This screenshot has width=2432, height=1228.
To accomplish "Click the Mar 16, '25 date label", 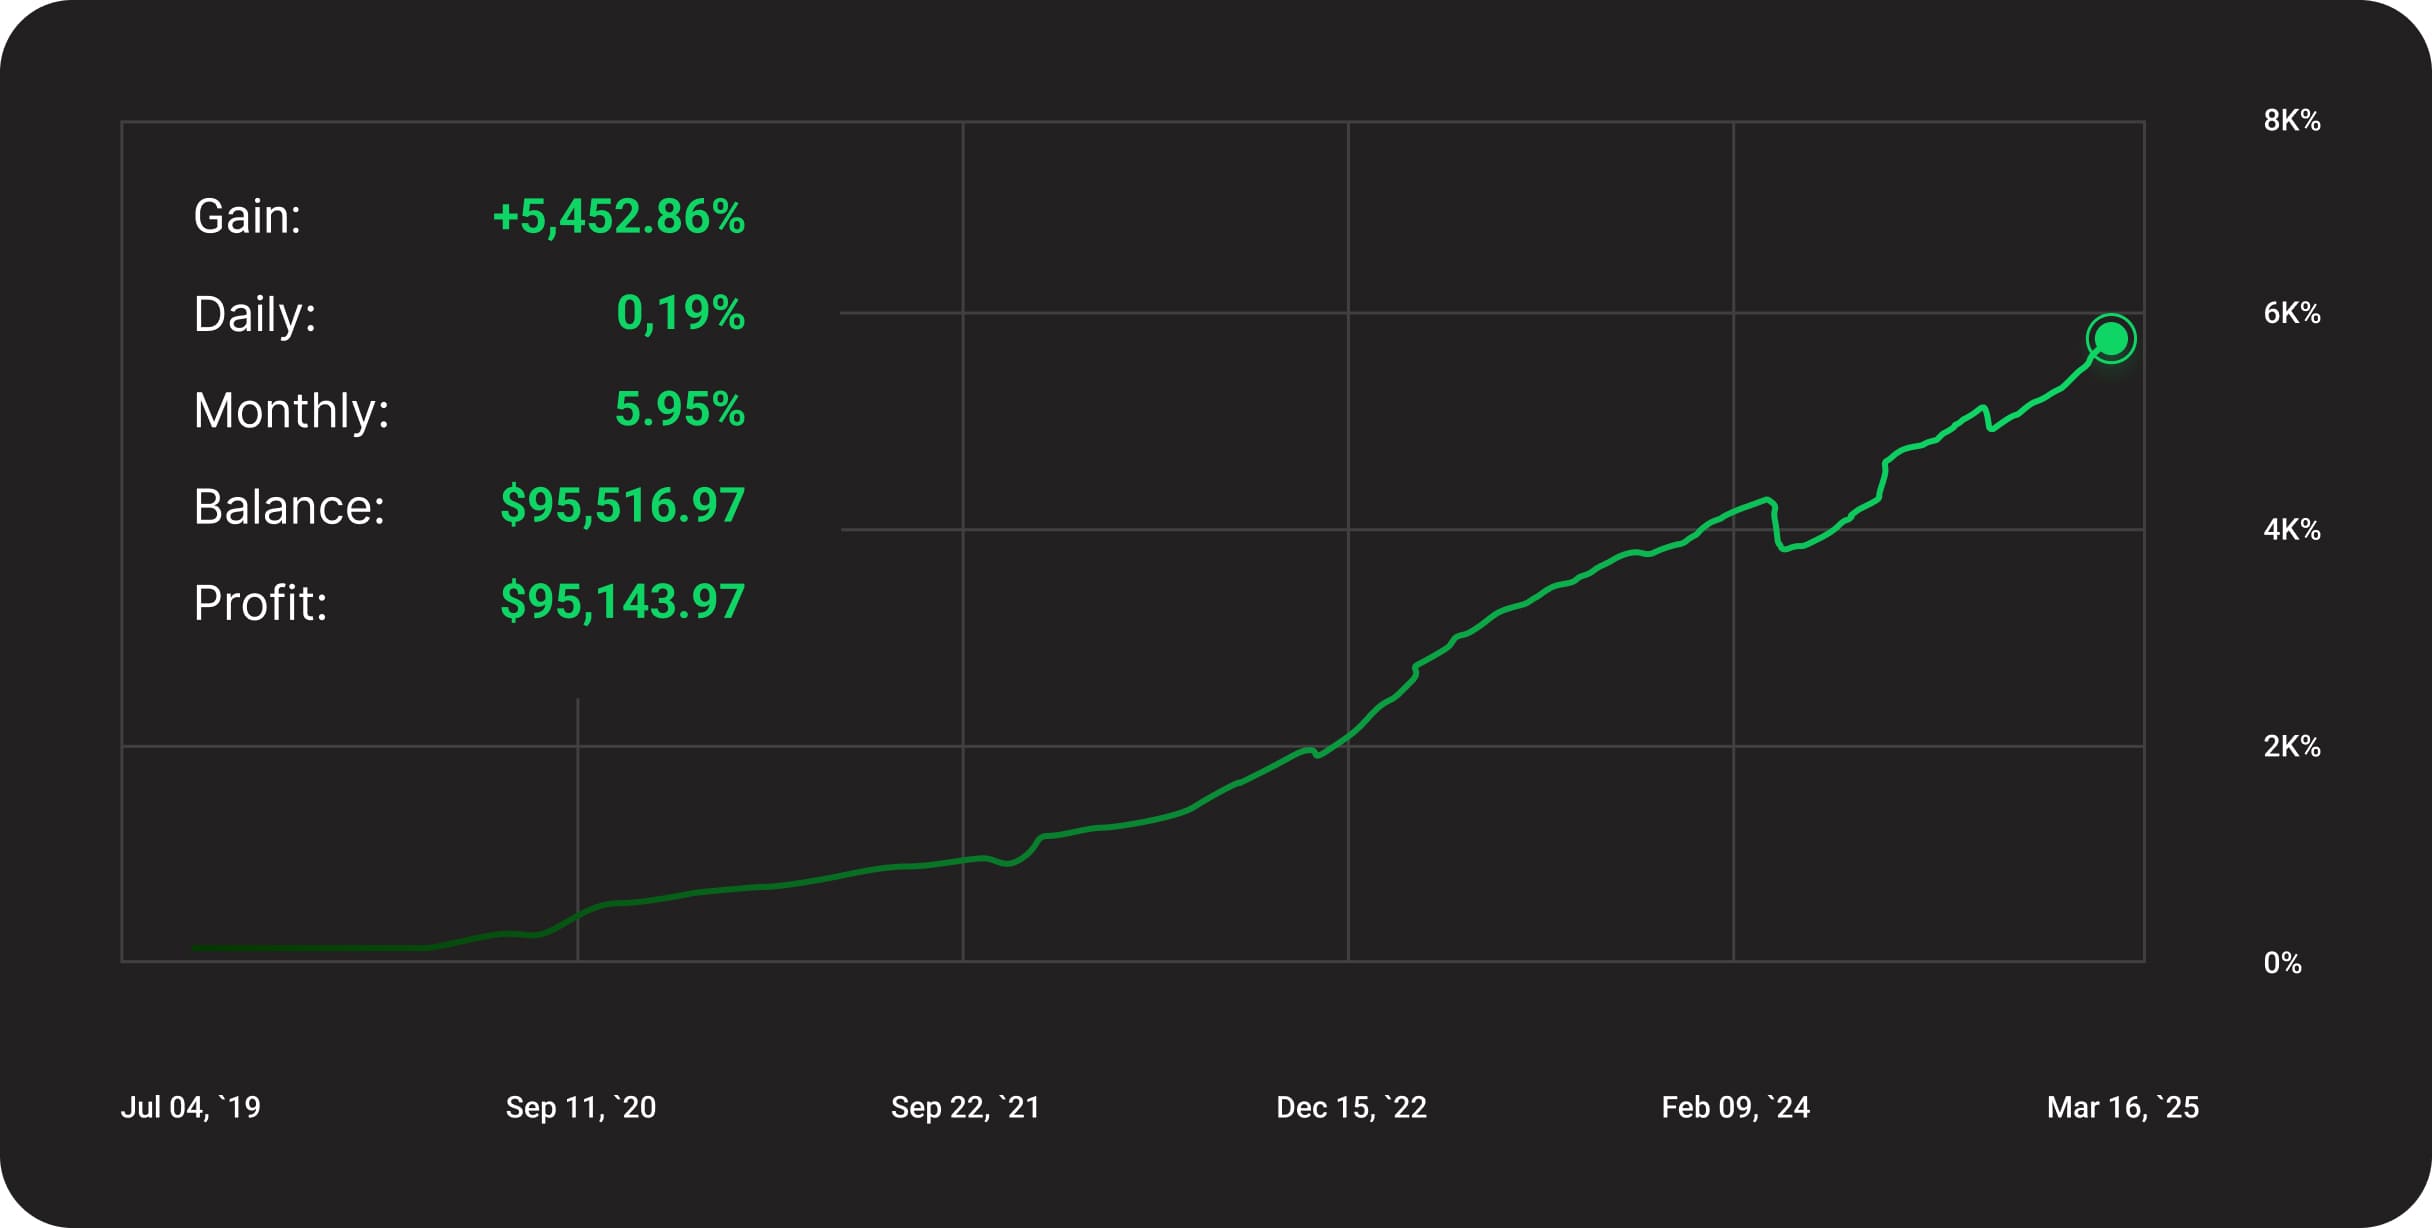I will tap(2122, 1107).
